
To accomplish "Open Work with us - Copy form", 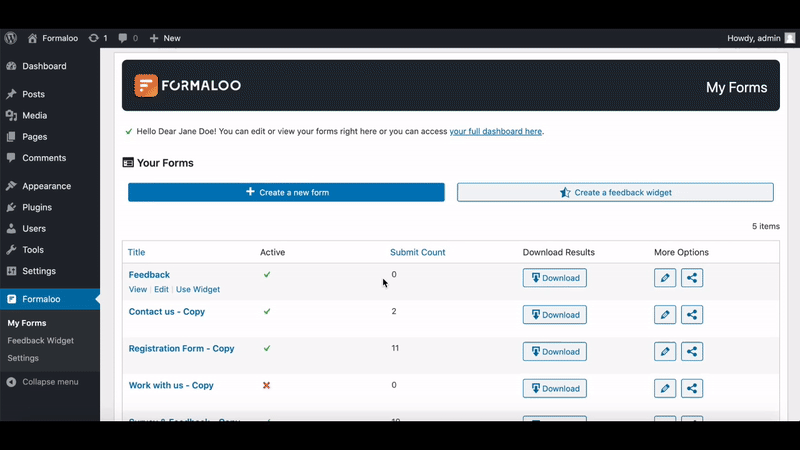I will [x=171, y=385].
